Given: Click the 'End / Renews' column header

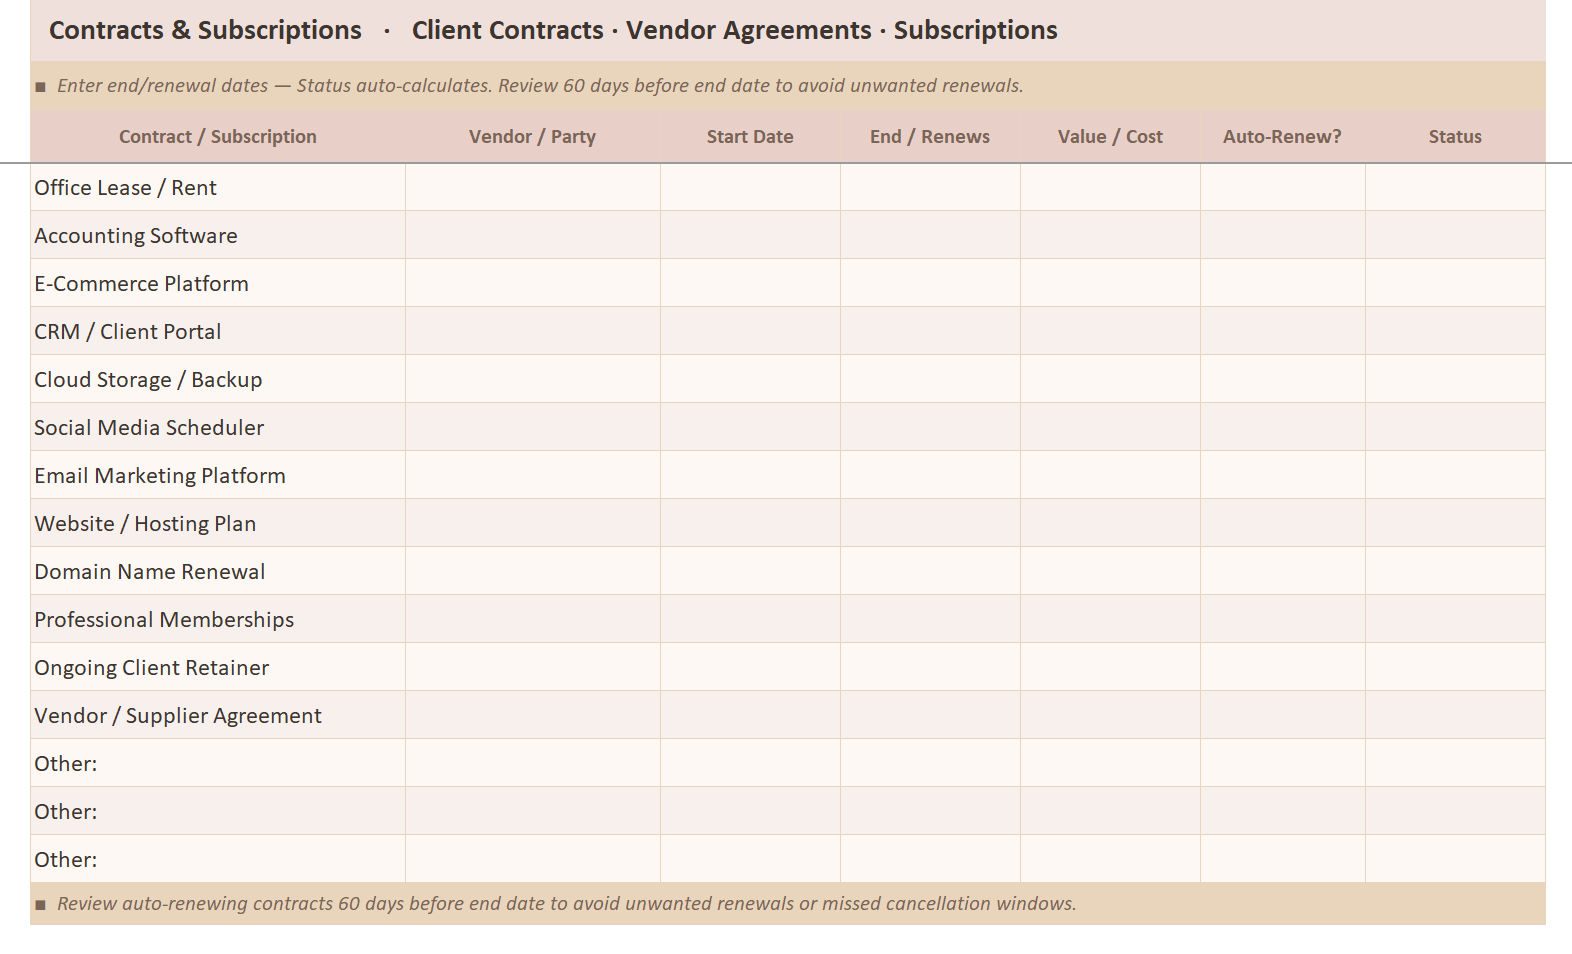Looking at the screenshot, I should click(x=930, y=137).
